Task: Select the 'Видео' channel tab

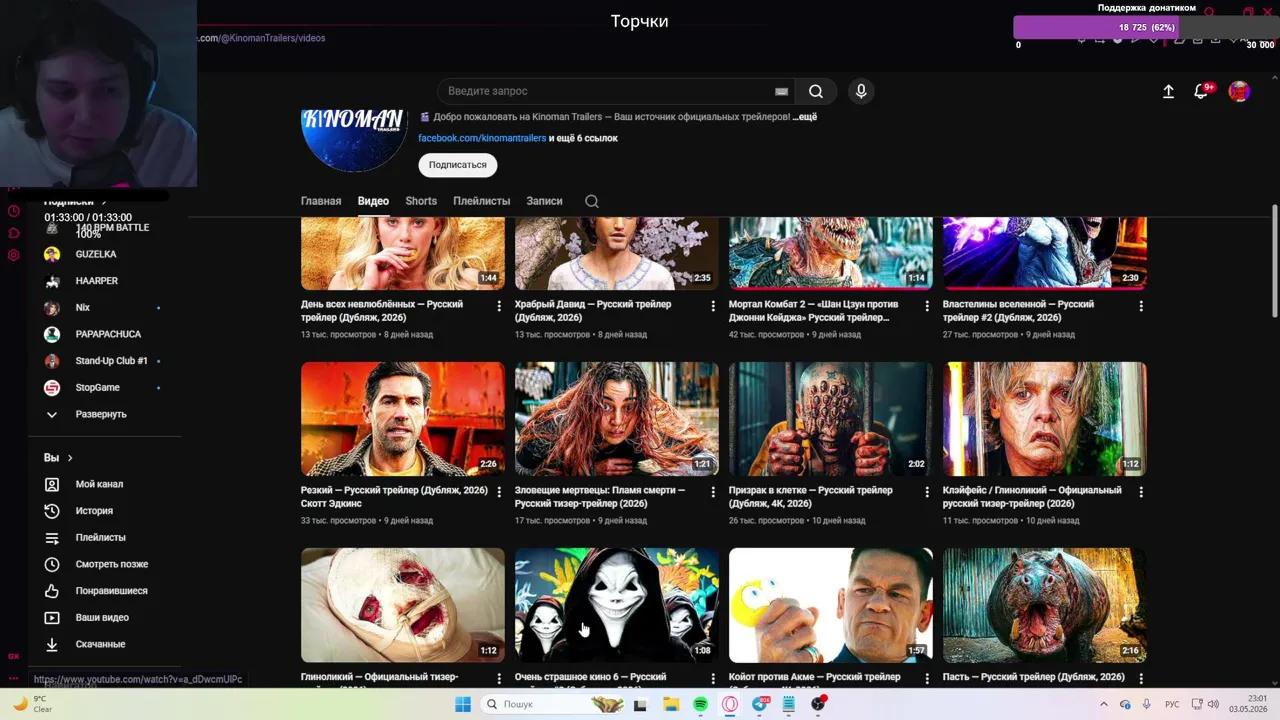Action: pos(373,201)
